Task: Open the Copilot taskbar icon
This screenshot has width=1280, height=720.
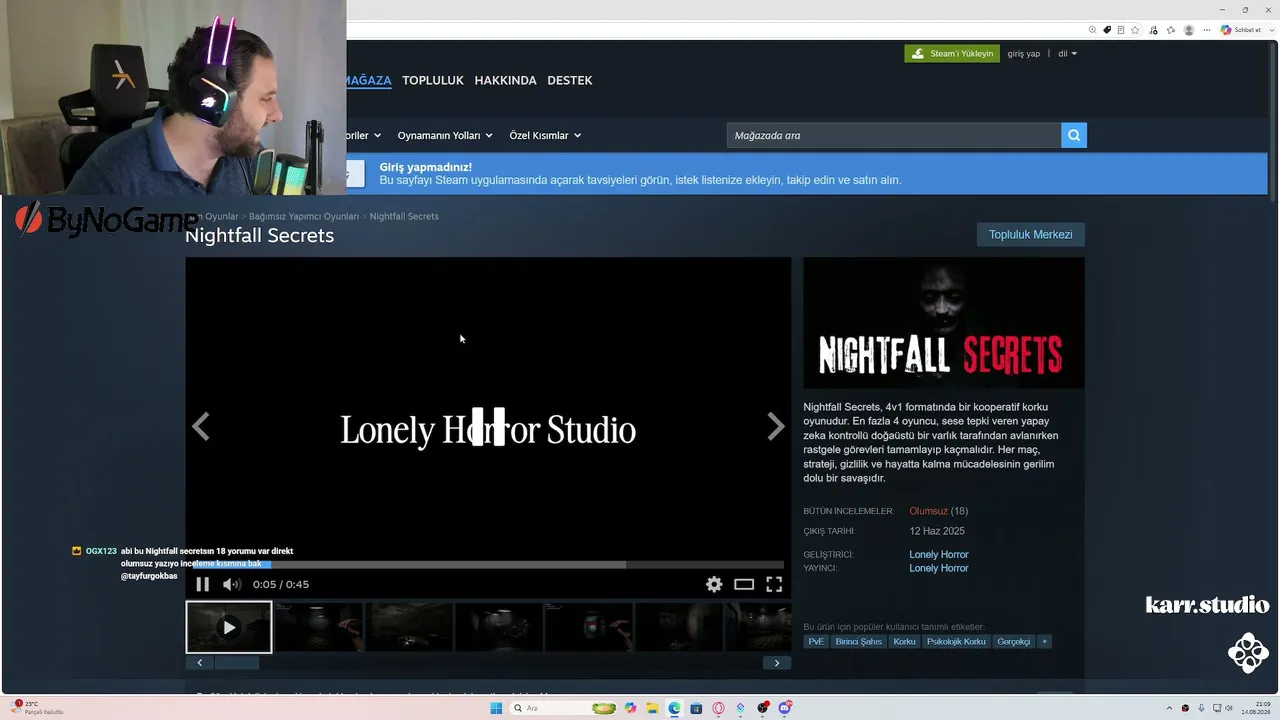Action: [x=630, y=708]
